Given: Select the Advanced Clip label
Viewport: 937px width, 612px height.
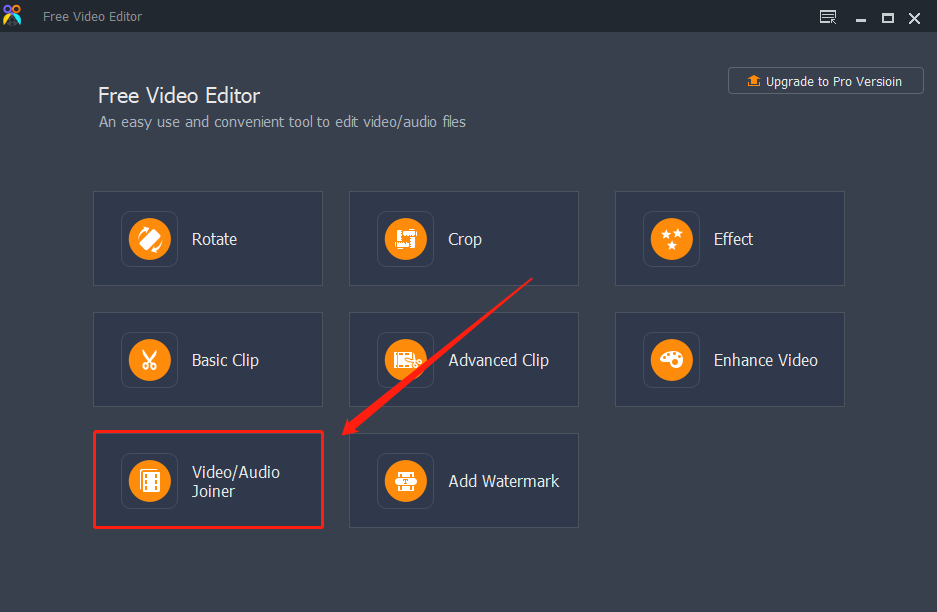Looking at the screenshot, I should (498, 360).
